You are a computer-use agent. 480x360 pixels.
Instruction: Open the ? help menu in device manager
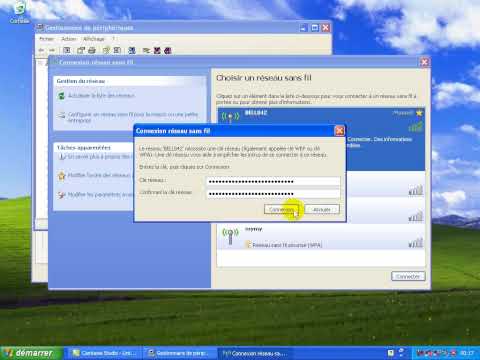(x=113, y=39)
